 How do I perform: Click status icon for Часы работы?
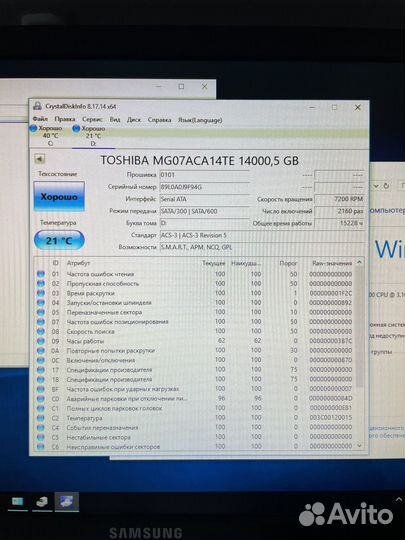[x=41, y=341]
